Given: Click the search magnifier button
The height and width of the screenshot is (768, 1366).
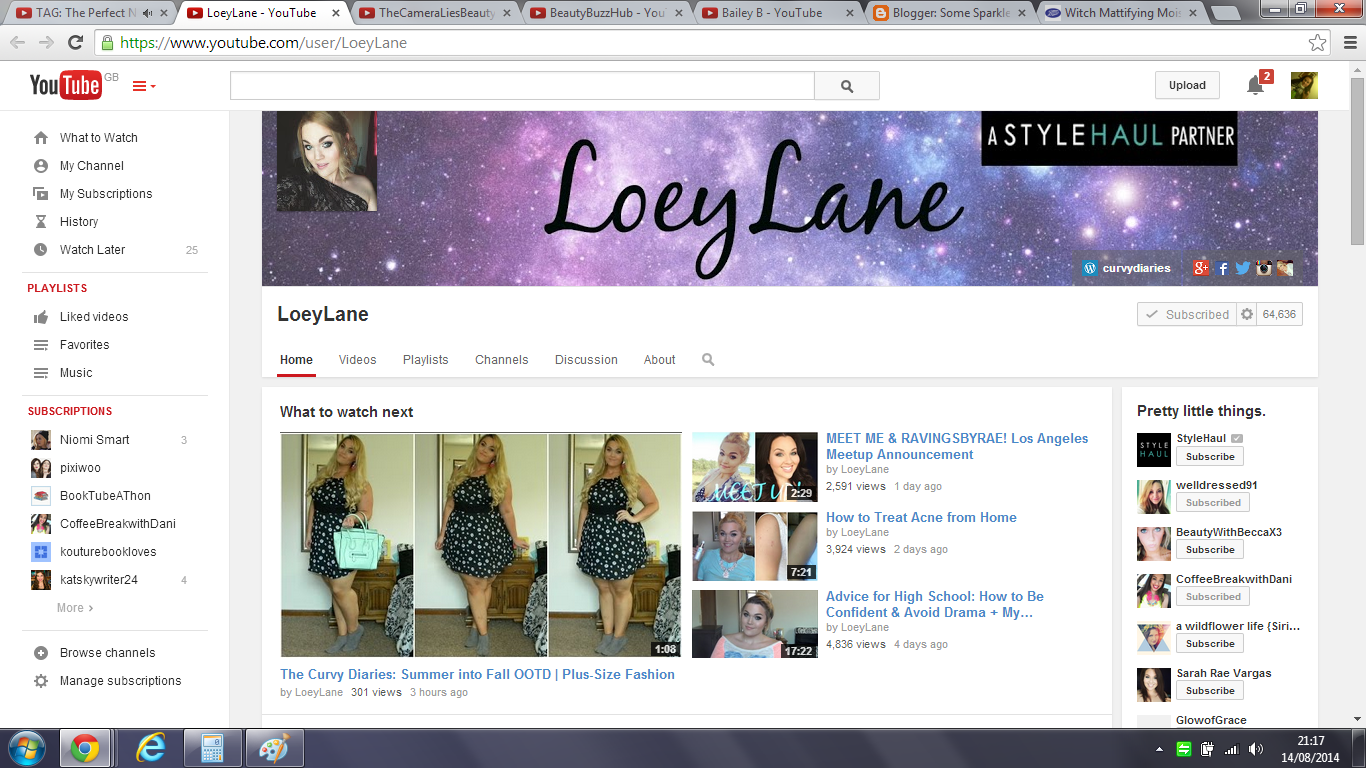Looking at the screenshot, I should click(x=847, y=86).
